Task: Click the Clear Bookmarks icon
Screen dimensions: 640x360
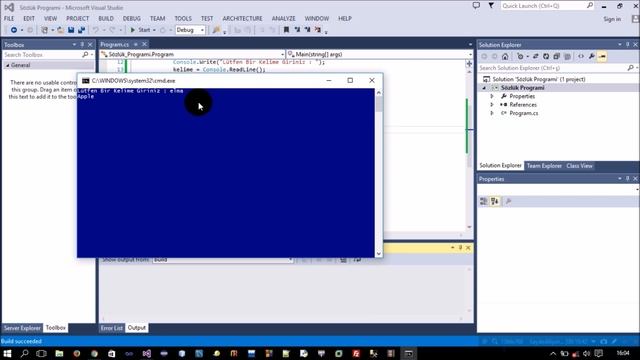Action: (318, 30)
